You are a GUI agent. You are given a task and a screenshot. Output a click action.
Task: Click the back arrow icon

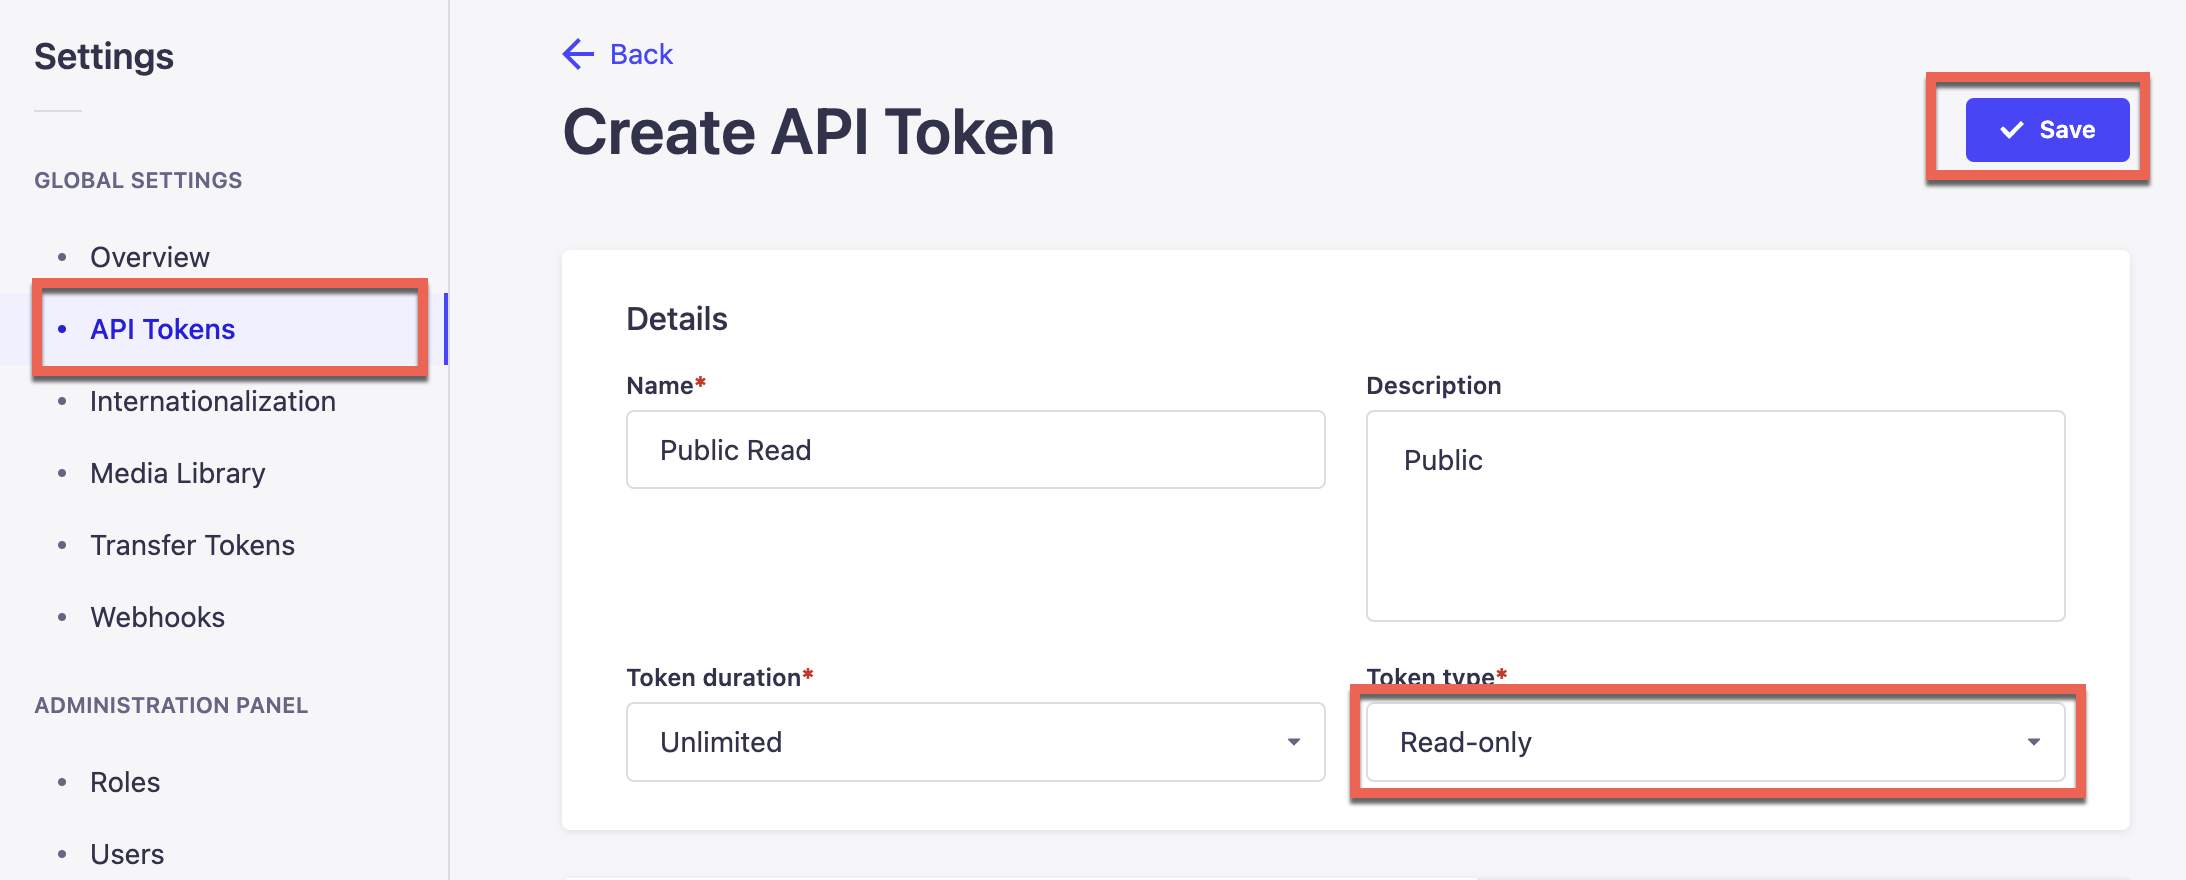pos(578,54)
